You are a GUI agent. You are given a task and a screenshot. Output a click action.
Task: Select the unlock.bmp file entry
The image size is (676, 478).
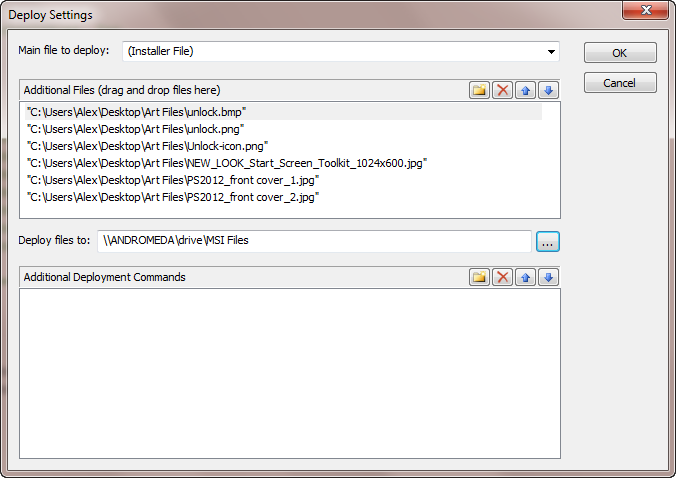tap(283, 112)
